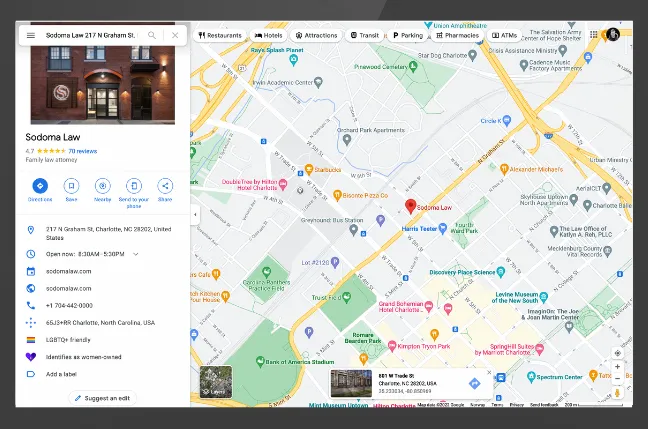Click the search magnifier icon
Viewport: 648px width, 429px height.
pyautogui.click(x=152, y=35)
